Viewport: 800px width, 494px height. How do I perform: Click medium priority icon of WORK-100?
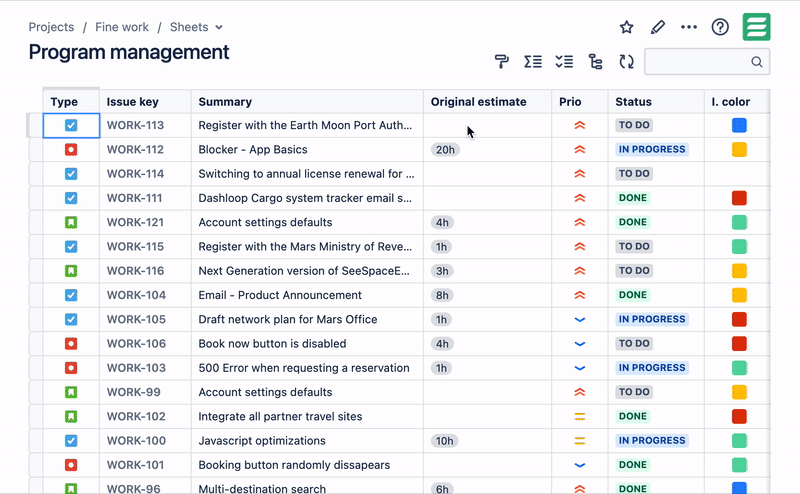coord(580,440)
